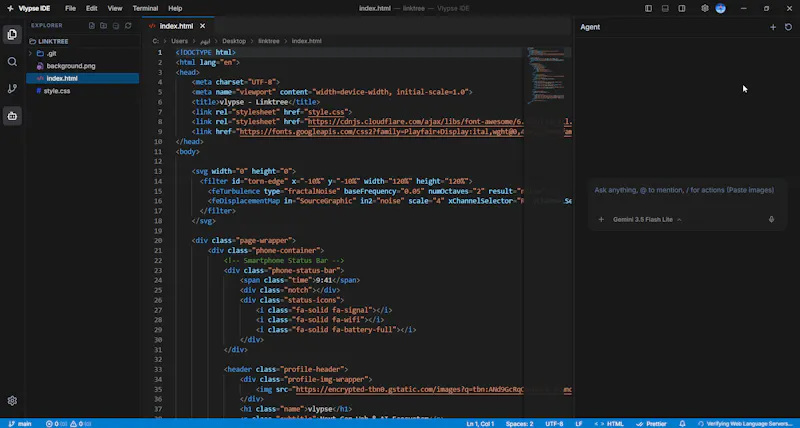Click Verifying Web Language Servers status
The width and height of the screenshot is (800, 428).
[x=744, y=424]
